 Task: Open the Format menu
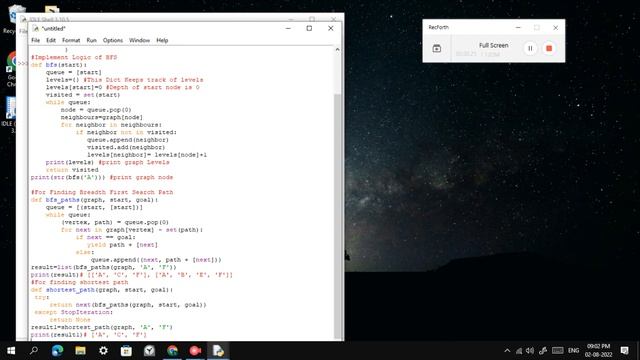click(x=71, y=40)
